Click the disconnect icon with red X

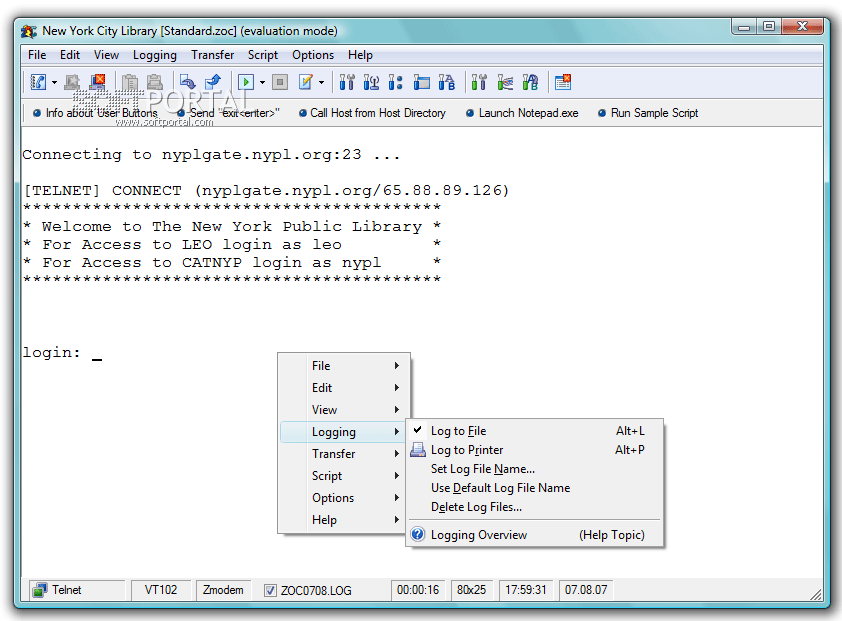point(98,82)
